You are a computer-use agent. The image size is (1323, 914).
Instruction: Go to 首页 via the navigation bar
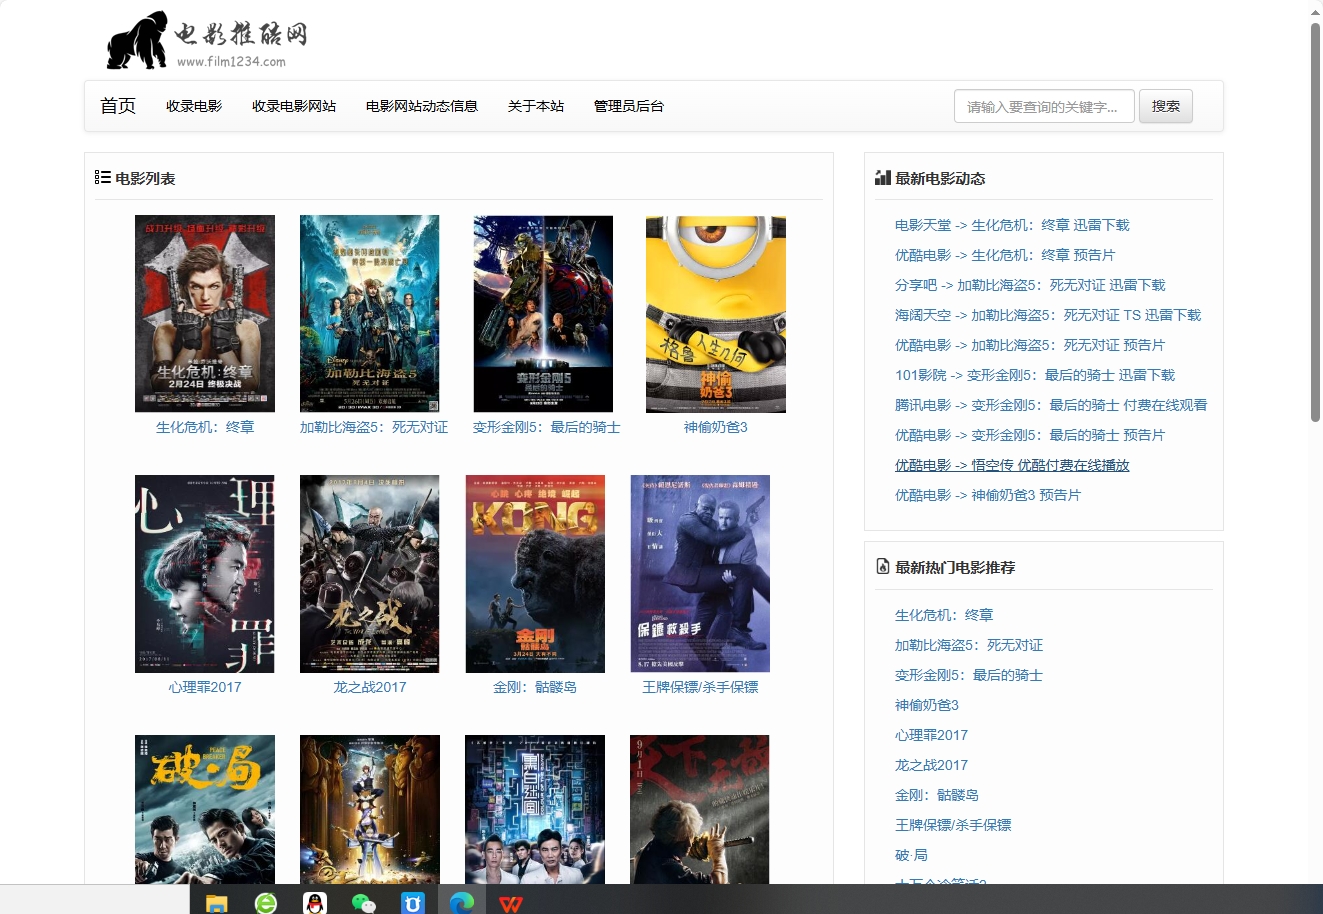coord(116,106)
